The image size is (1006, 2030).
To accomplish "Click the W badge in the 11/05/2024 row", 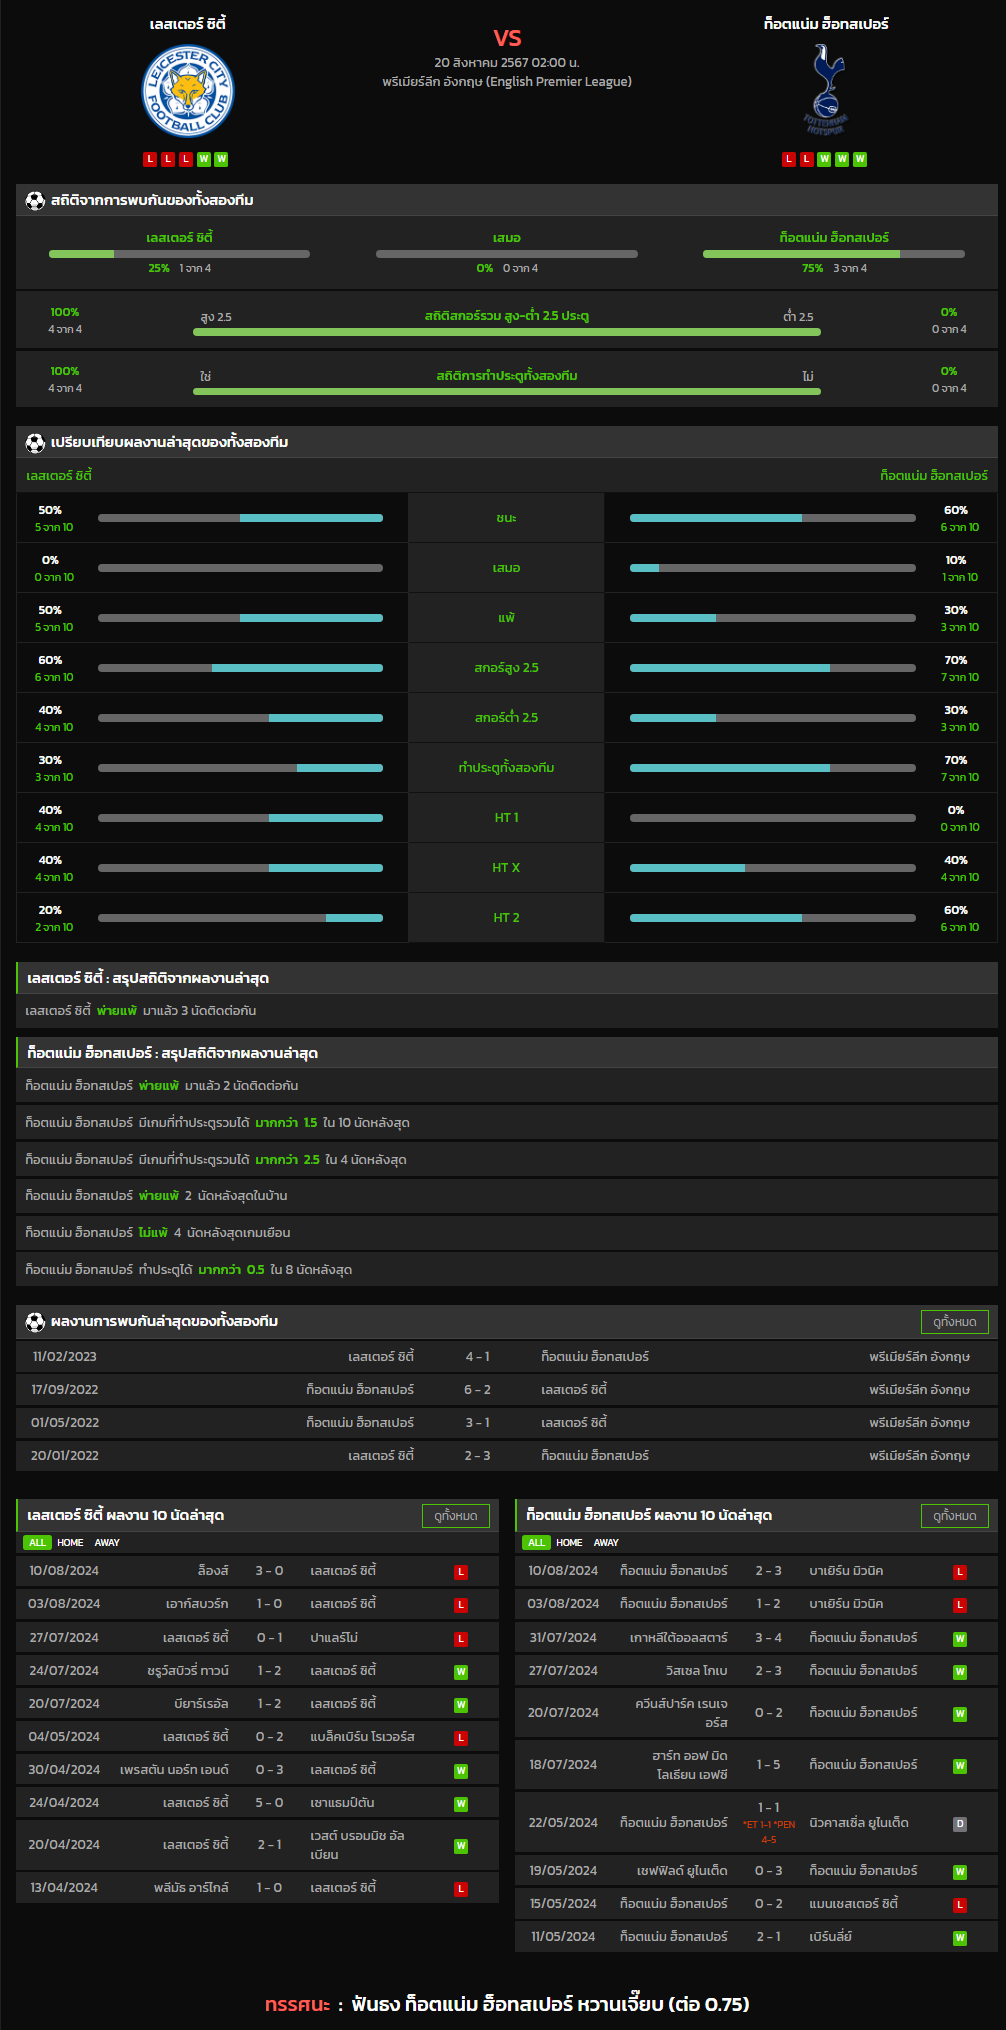I will coord(960,1938).
